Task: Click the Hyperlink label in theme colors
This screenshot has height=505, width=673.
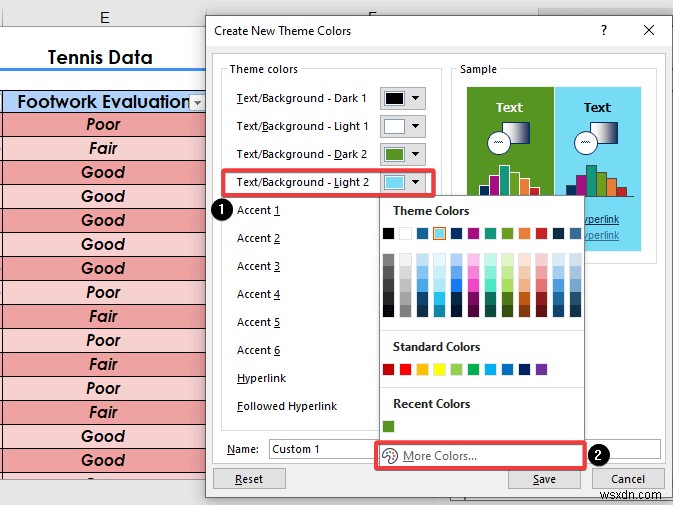Action: pos(261,378)
